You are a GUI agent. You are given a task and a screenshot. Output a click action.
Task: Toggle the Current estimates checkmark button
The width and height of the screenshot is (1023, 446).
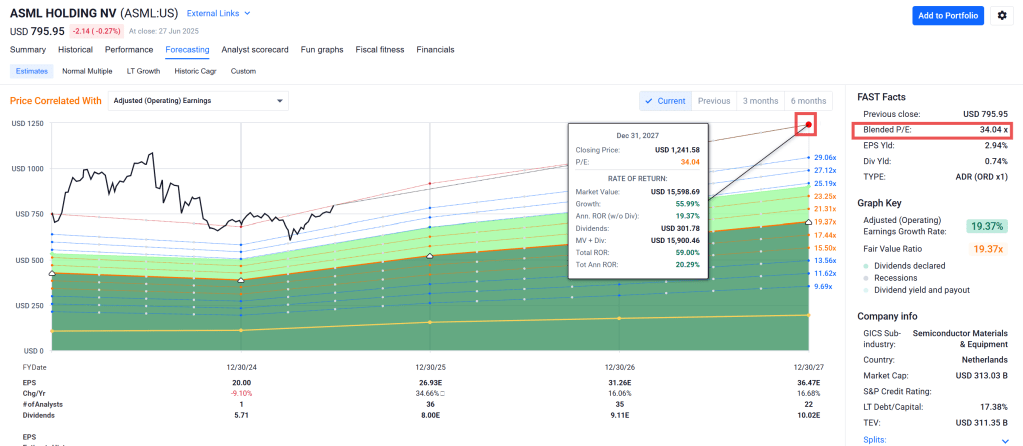click(x=665, y=101)
